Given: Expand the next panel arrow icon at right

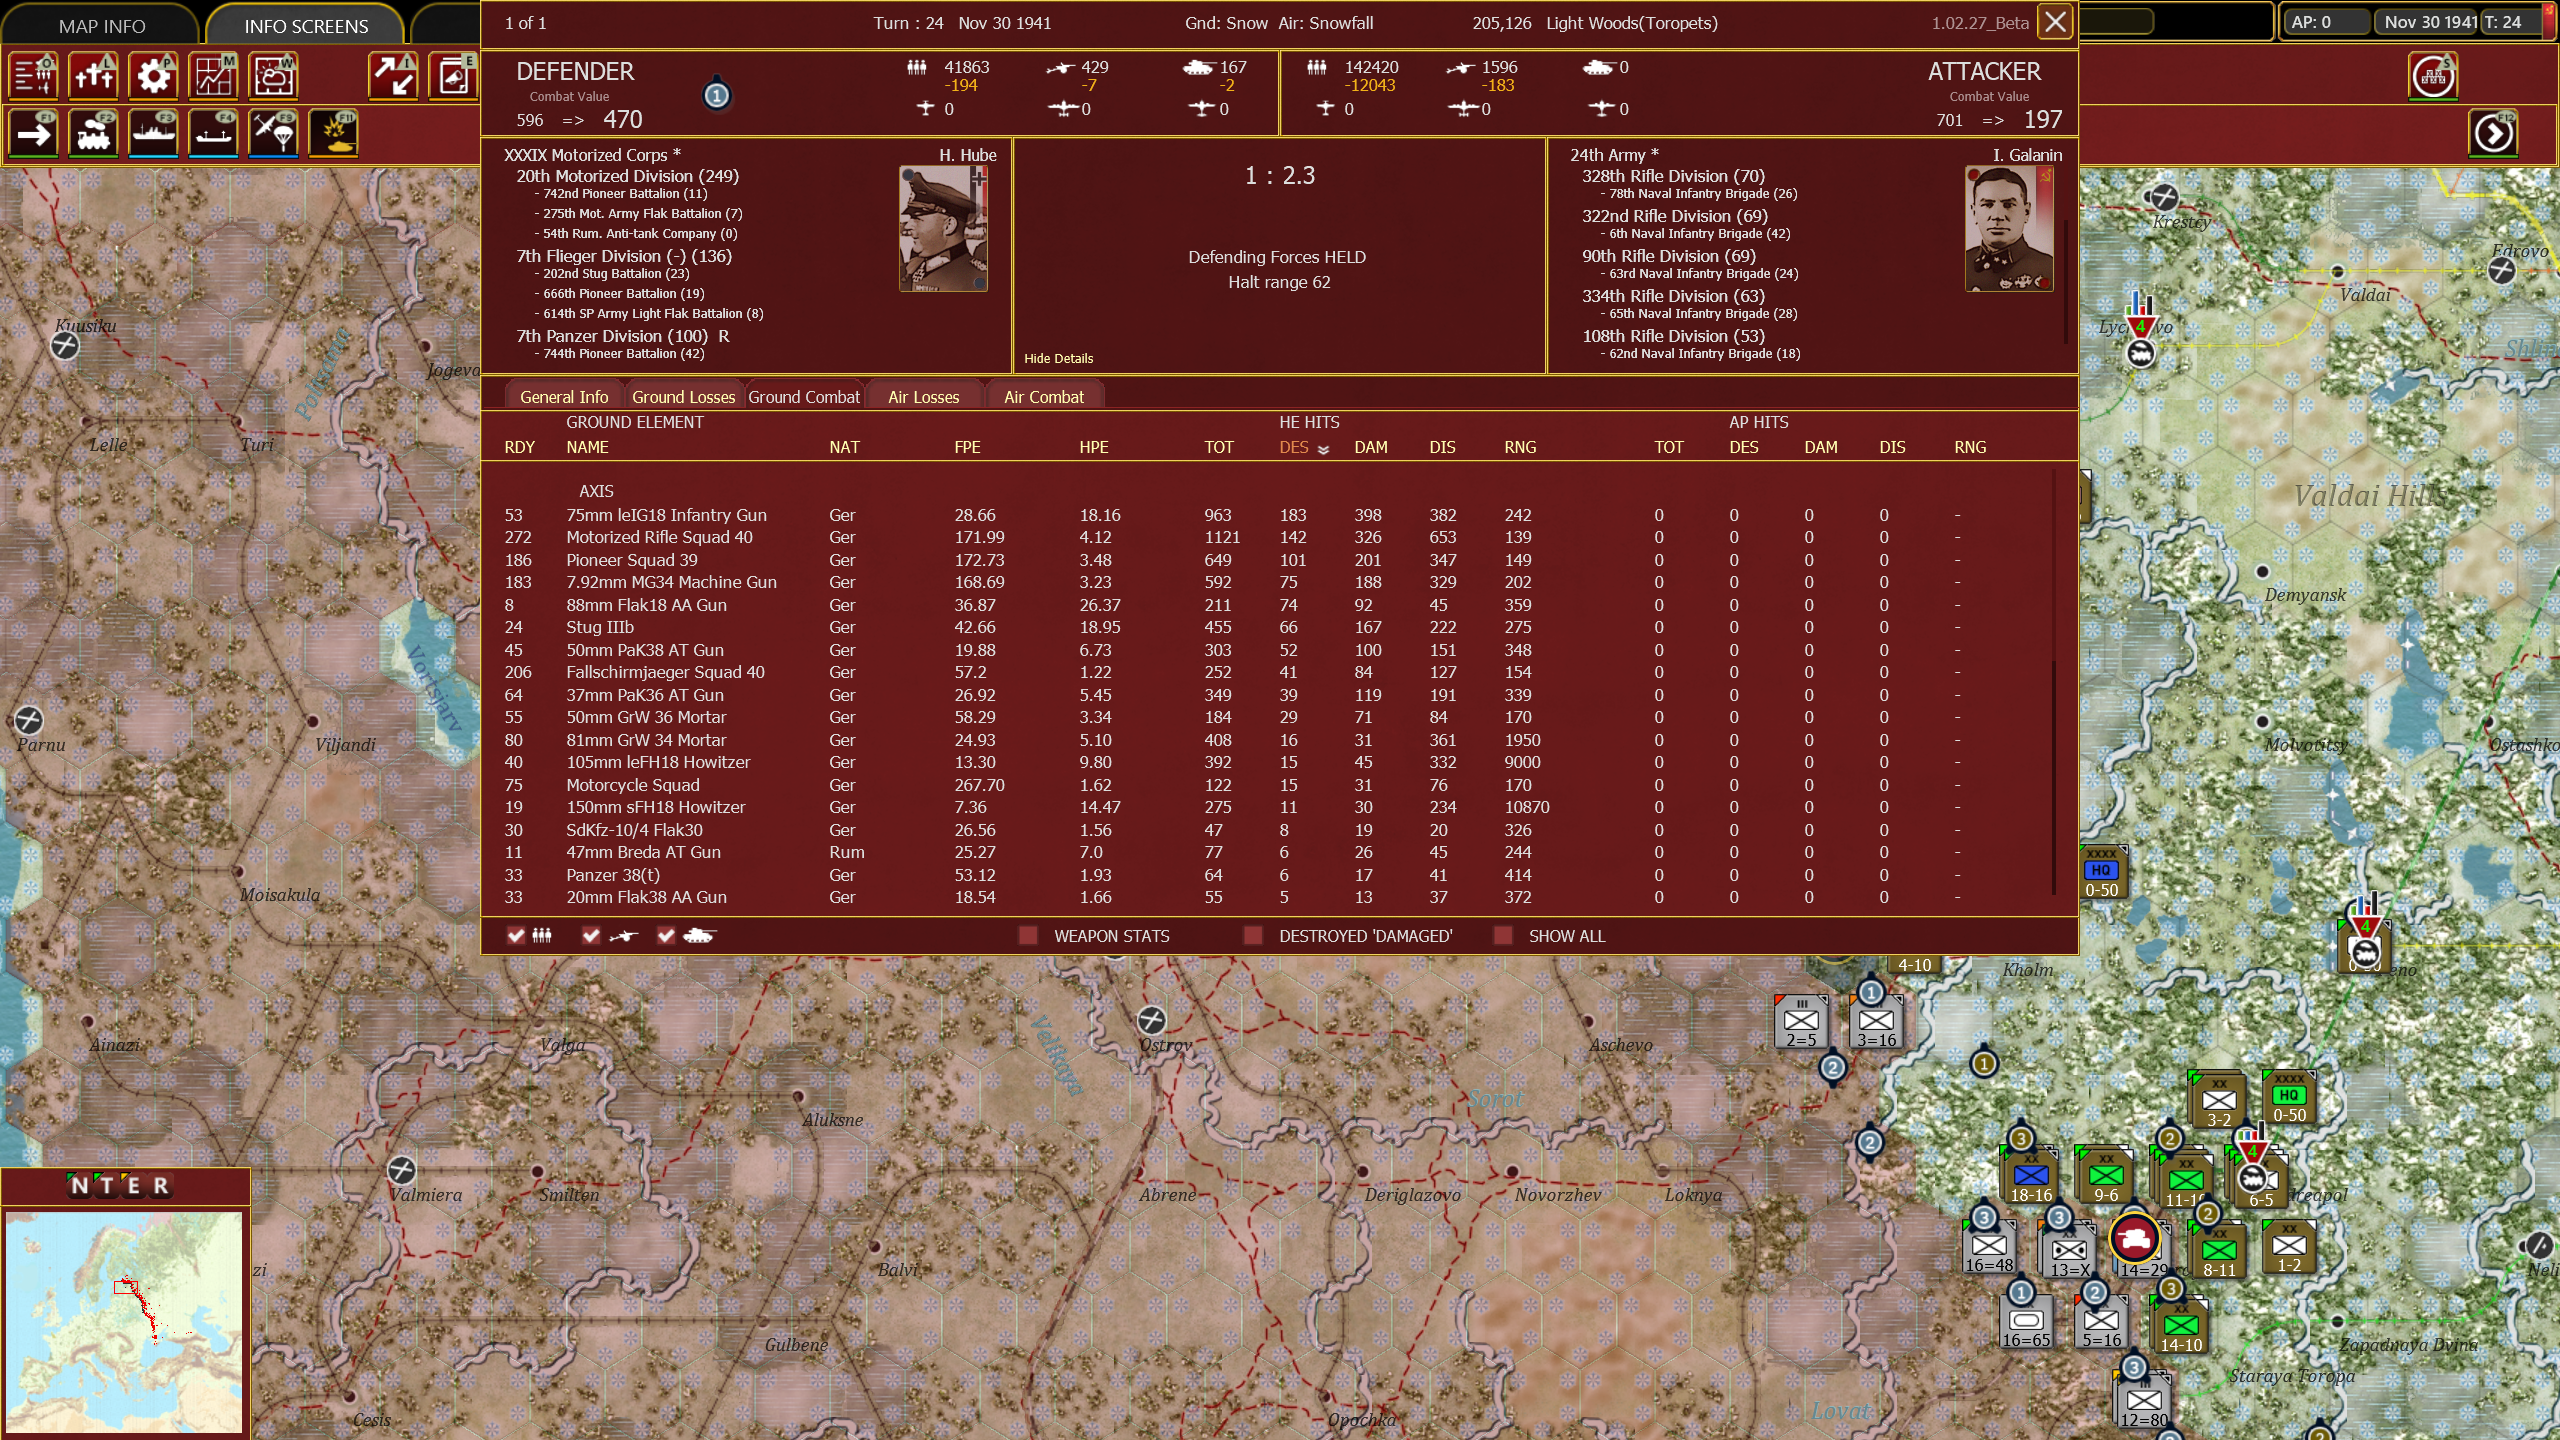Looking at the screenshot, I should tap(2493, 134).
